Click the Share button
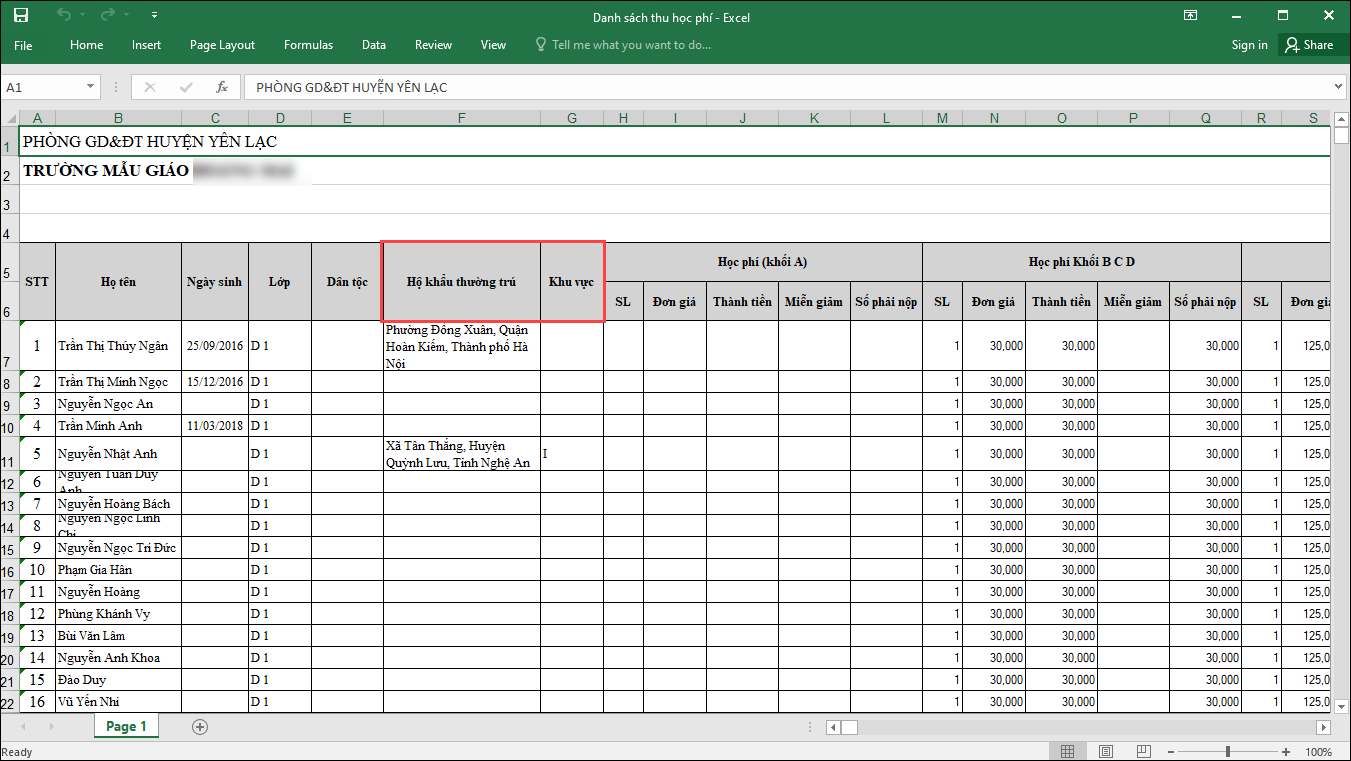 [x=1309, y=45]
